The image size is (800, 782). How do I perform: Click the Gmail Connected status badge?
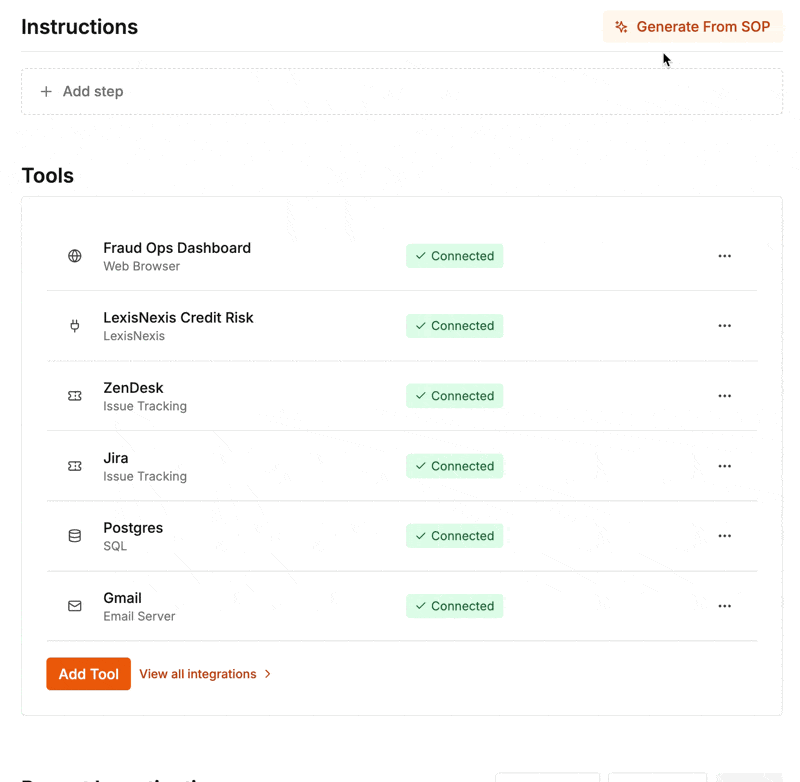coord(454,606)
